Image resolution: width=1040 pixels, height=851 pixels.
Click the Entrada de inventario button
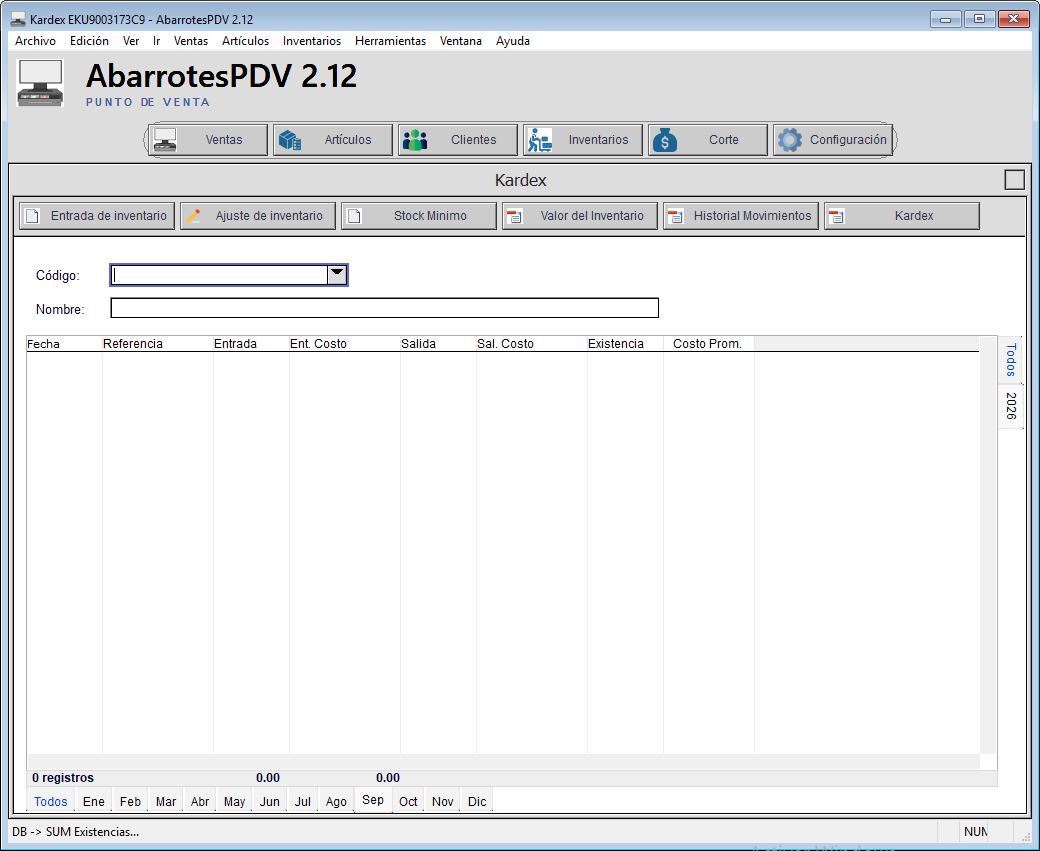coord(97,216)
